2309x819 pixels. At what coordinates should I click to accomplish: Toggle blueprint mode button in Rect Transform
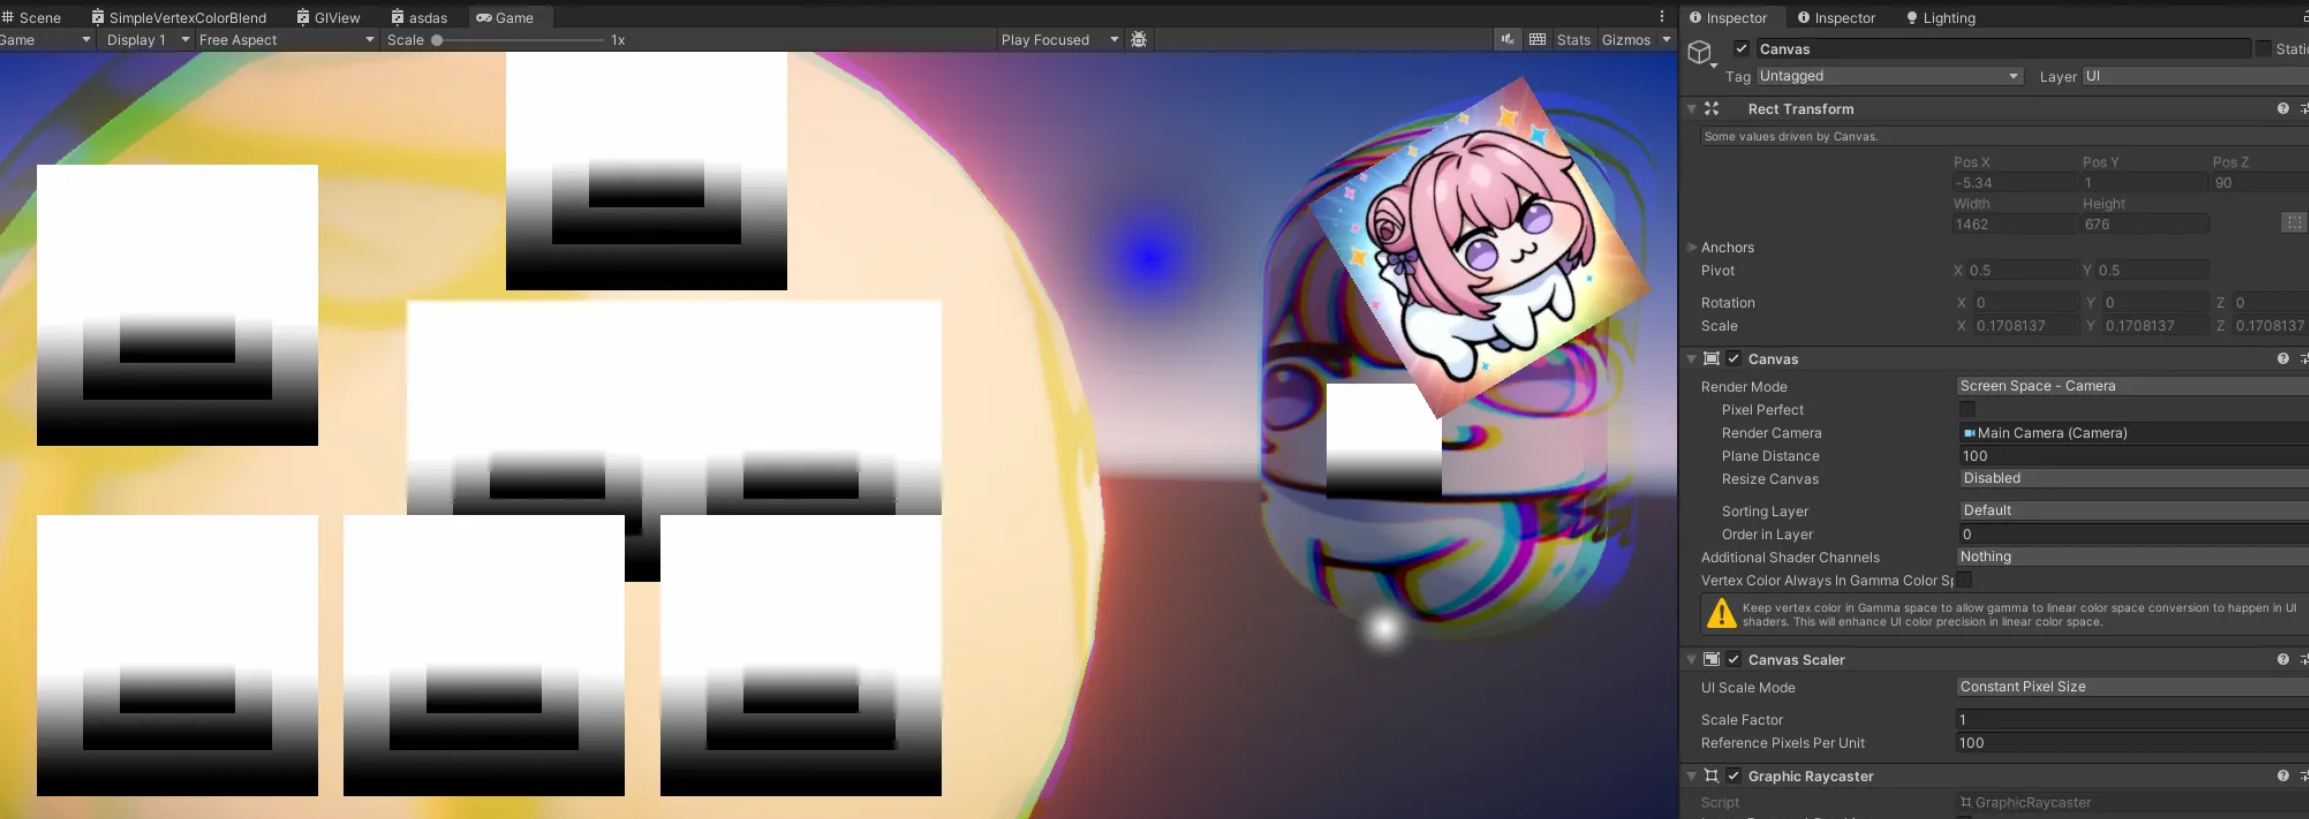pyautogui.click(x=2294, y=223)
